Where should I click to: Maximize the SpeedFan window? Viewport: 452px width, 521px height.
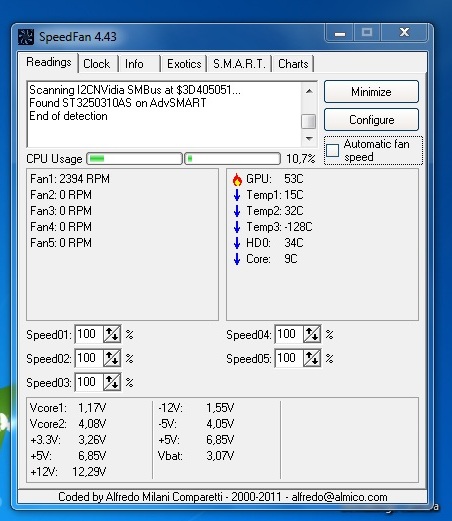pos(367,33)
